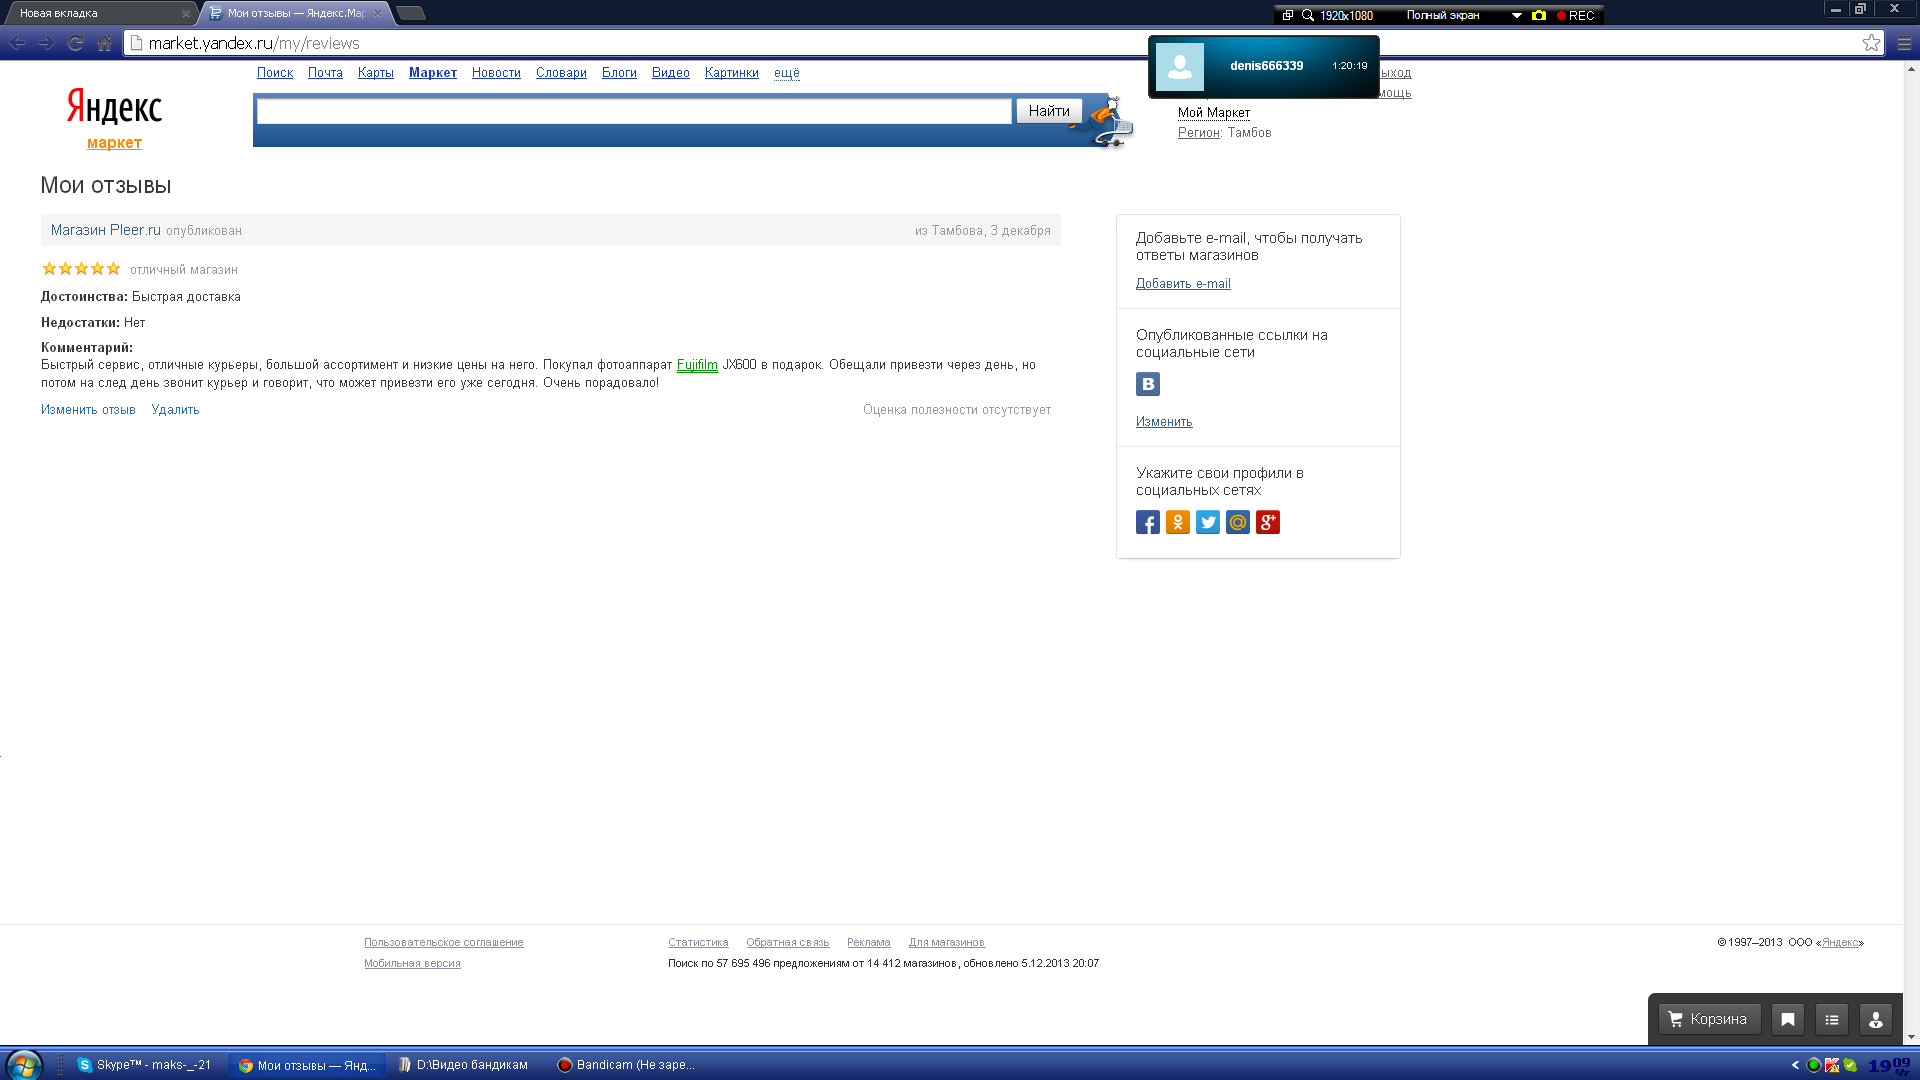The width and height of the screenshot is (1920, 1080).
Task: Go to the browser home page
Action: point(104,43)
